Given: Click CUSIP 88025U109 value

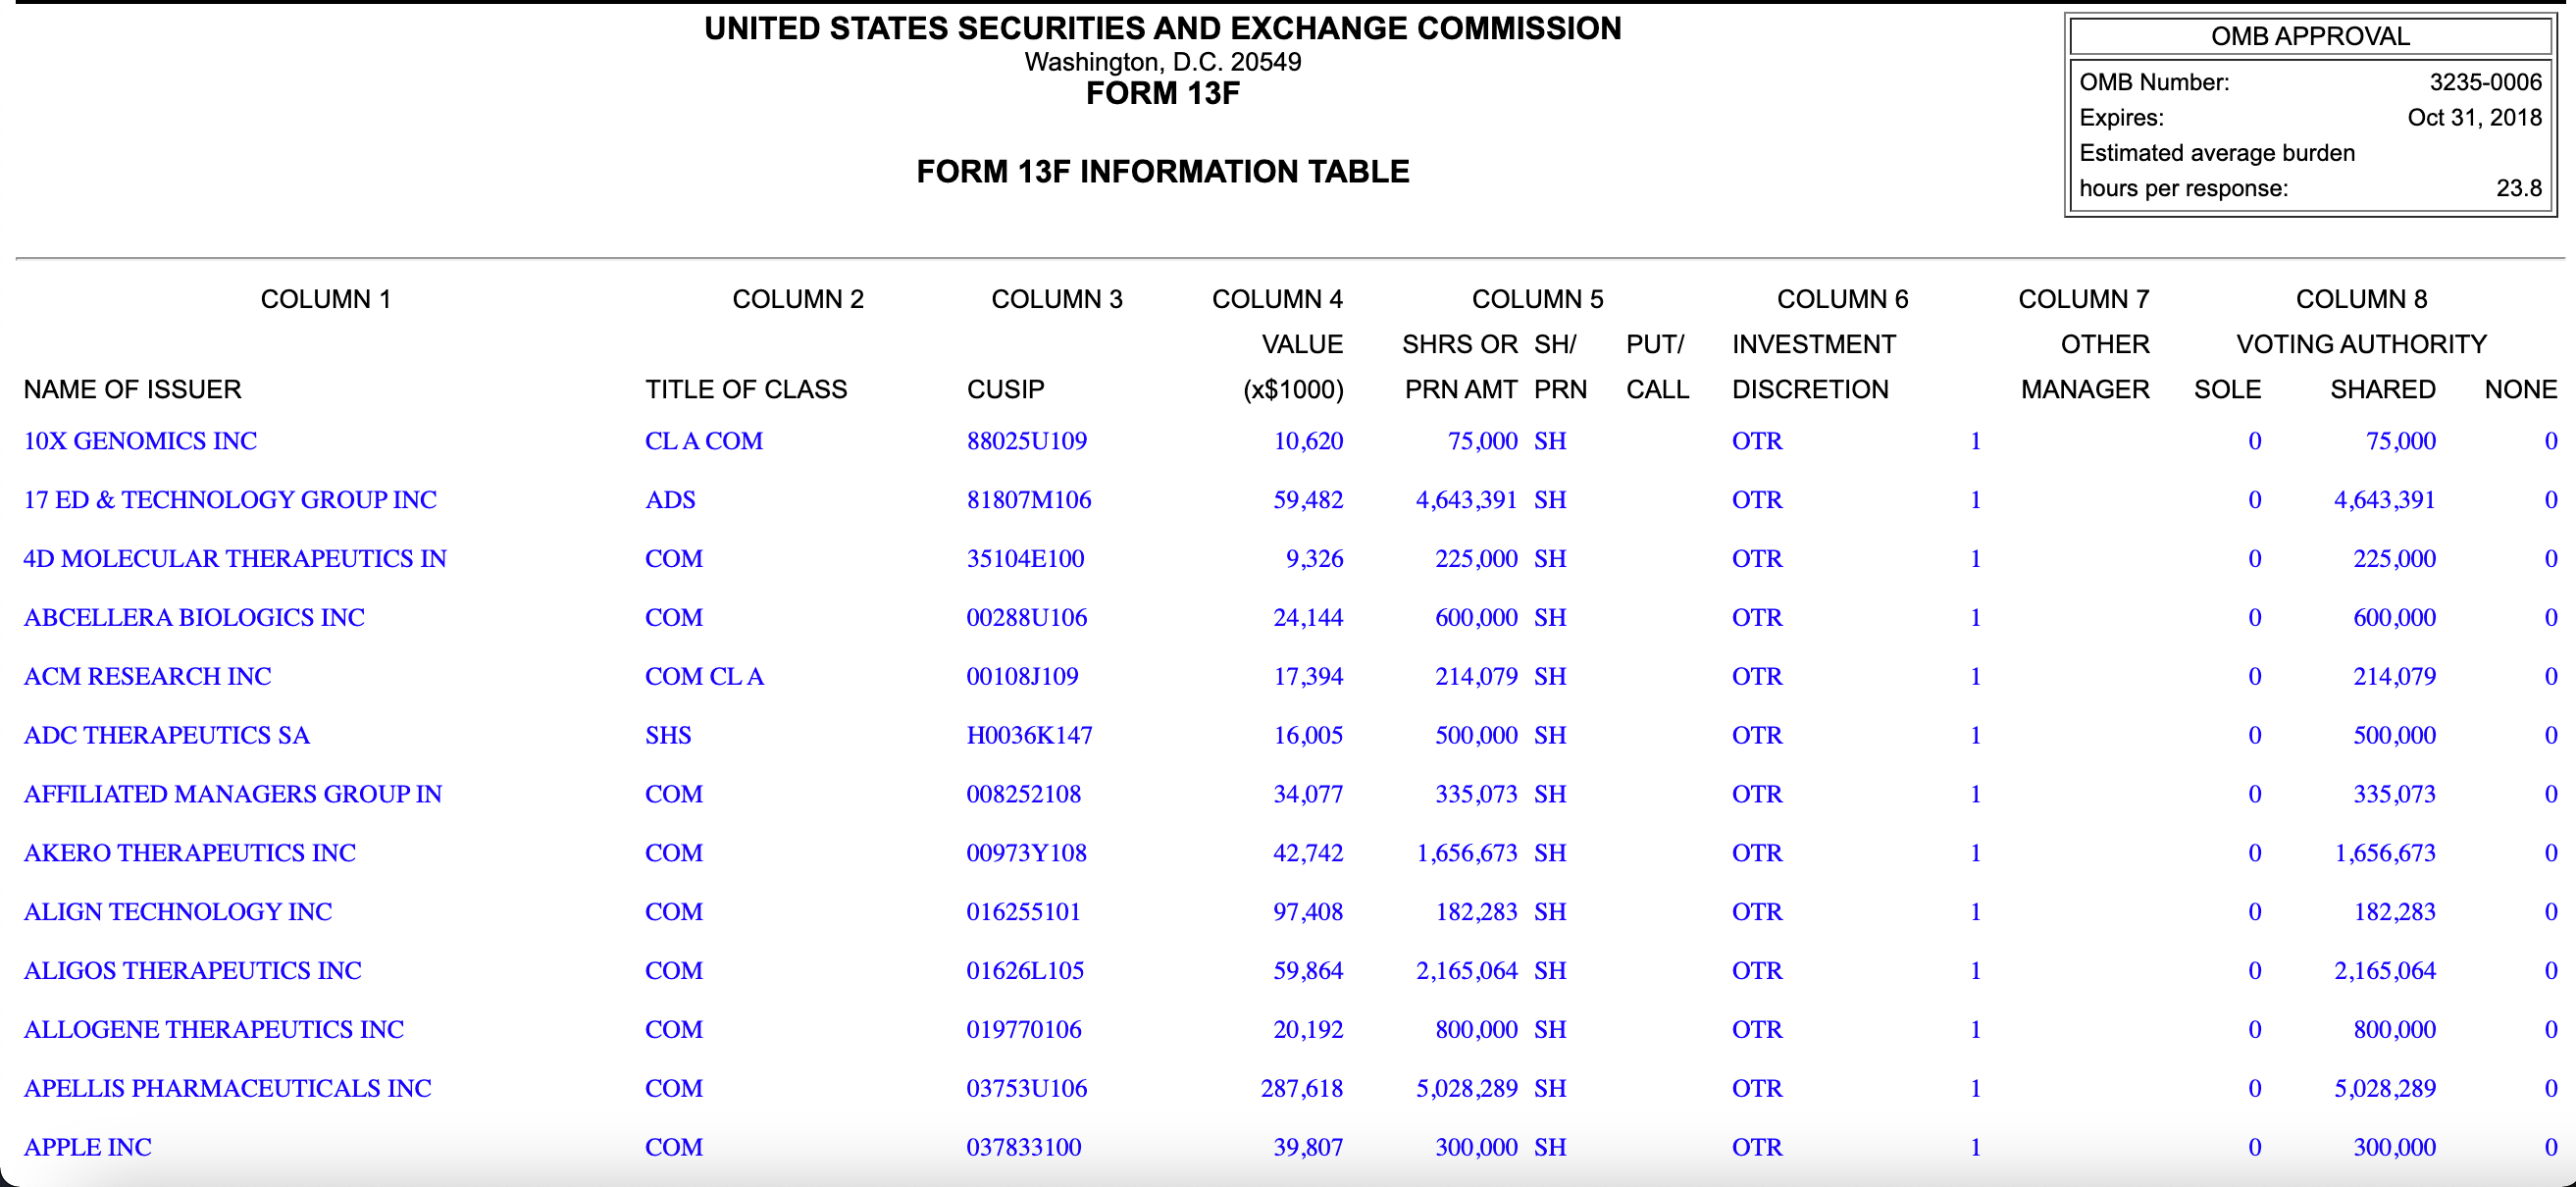Looking at the screenshot, I should coord(1027,441).
